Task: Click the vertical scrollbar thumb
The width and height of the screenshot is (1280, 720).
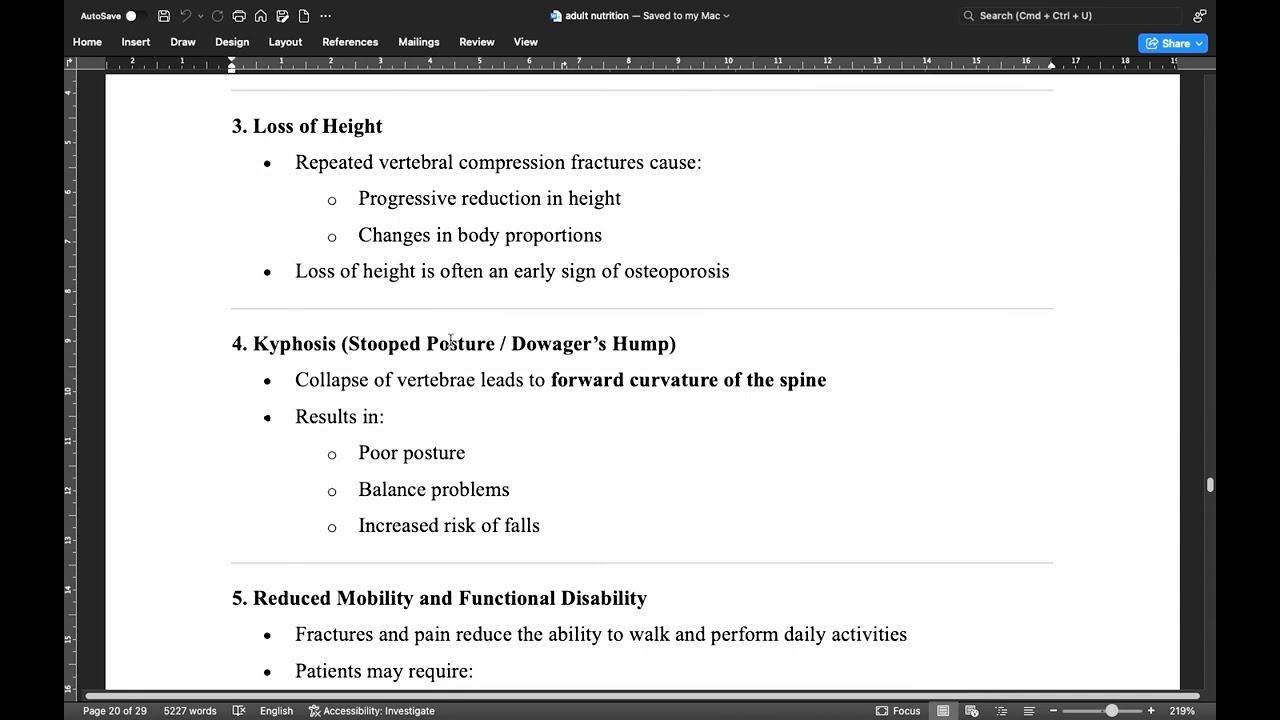Action: coord(1210,485)
